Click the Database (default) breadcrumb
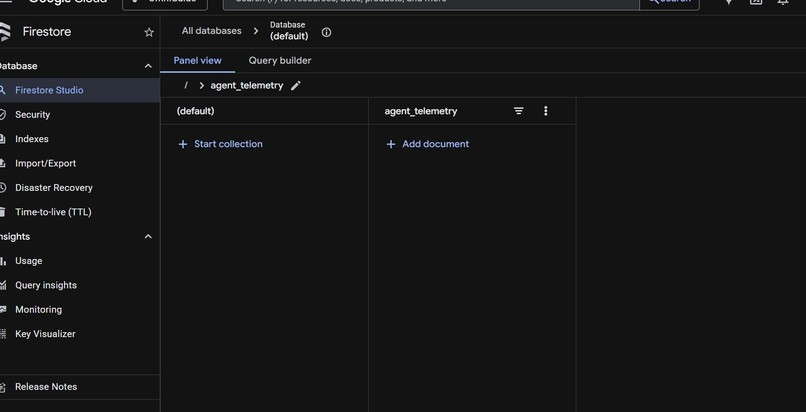The width and height of the screenshot is (806, 412). point(289,31)
